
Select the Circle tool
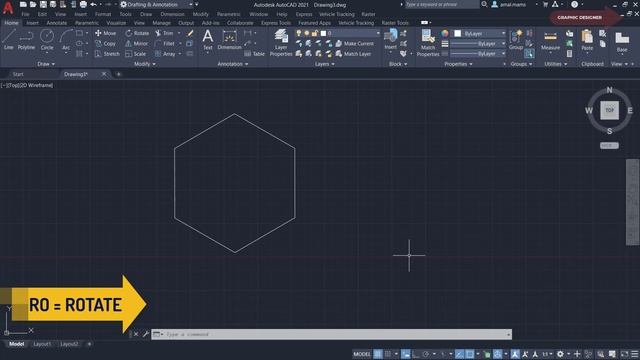point(47,40)
